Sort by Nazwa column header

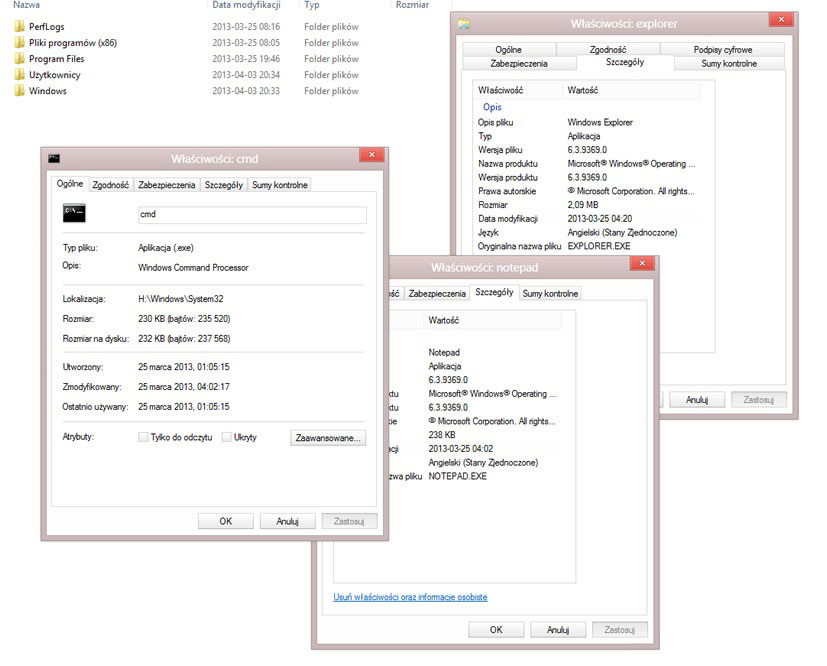point(26,5)
